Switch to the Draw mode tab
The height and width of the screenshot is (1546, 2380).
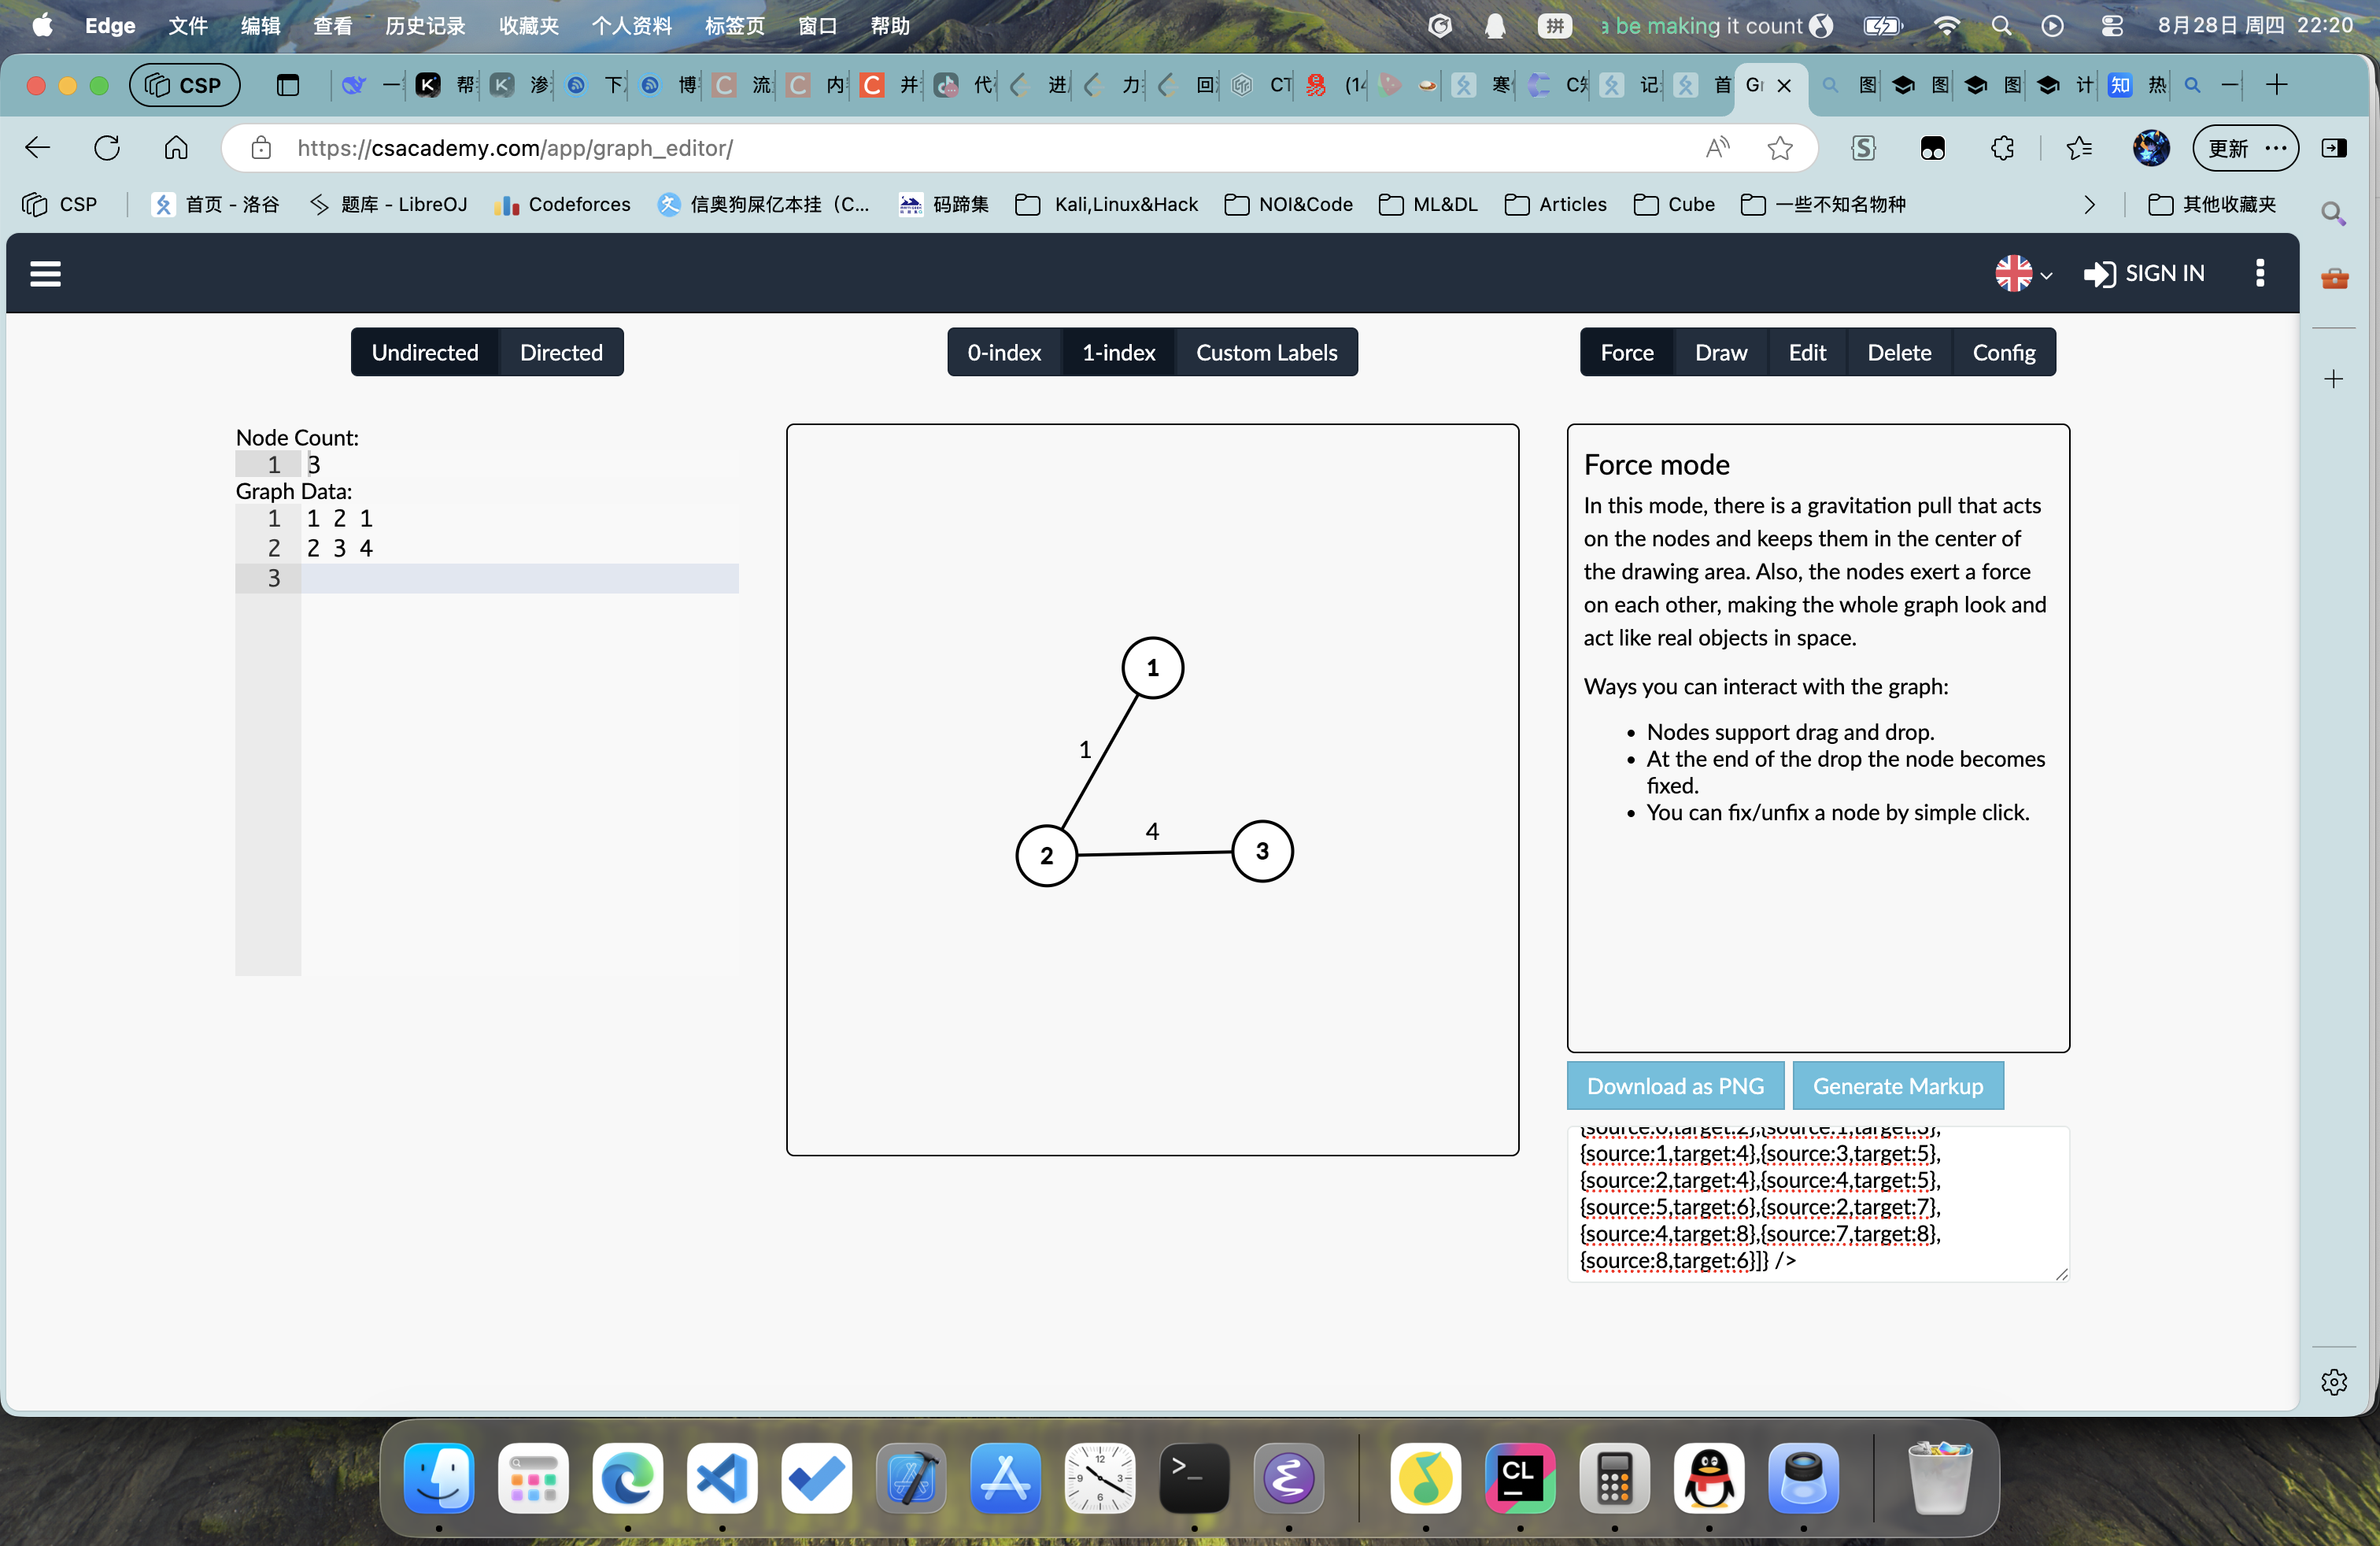1720,352
